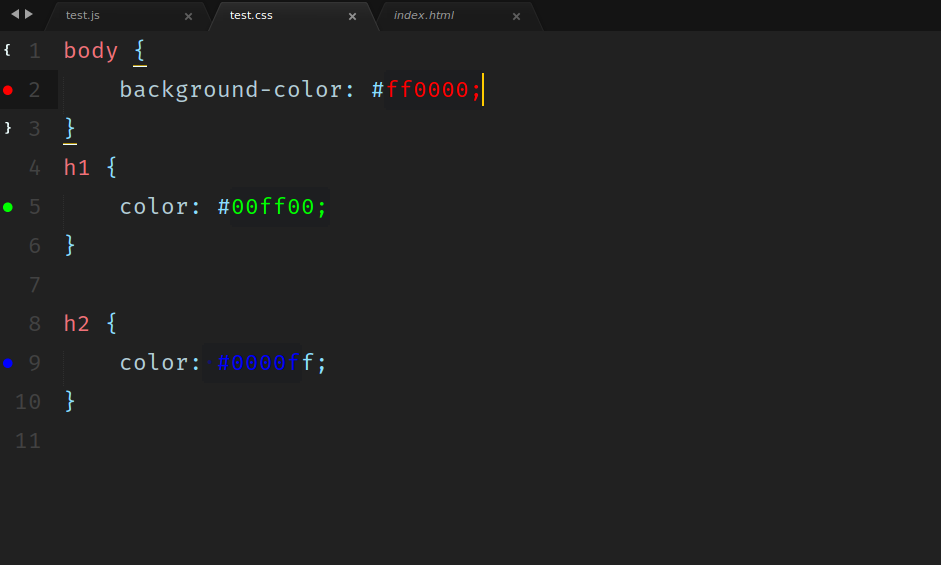Close the test.css tab
941x565 pixels.
(352, 17)
